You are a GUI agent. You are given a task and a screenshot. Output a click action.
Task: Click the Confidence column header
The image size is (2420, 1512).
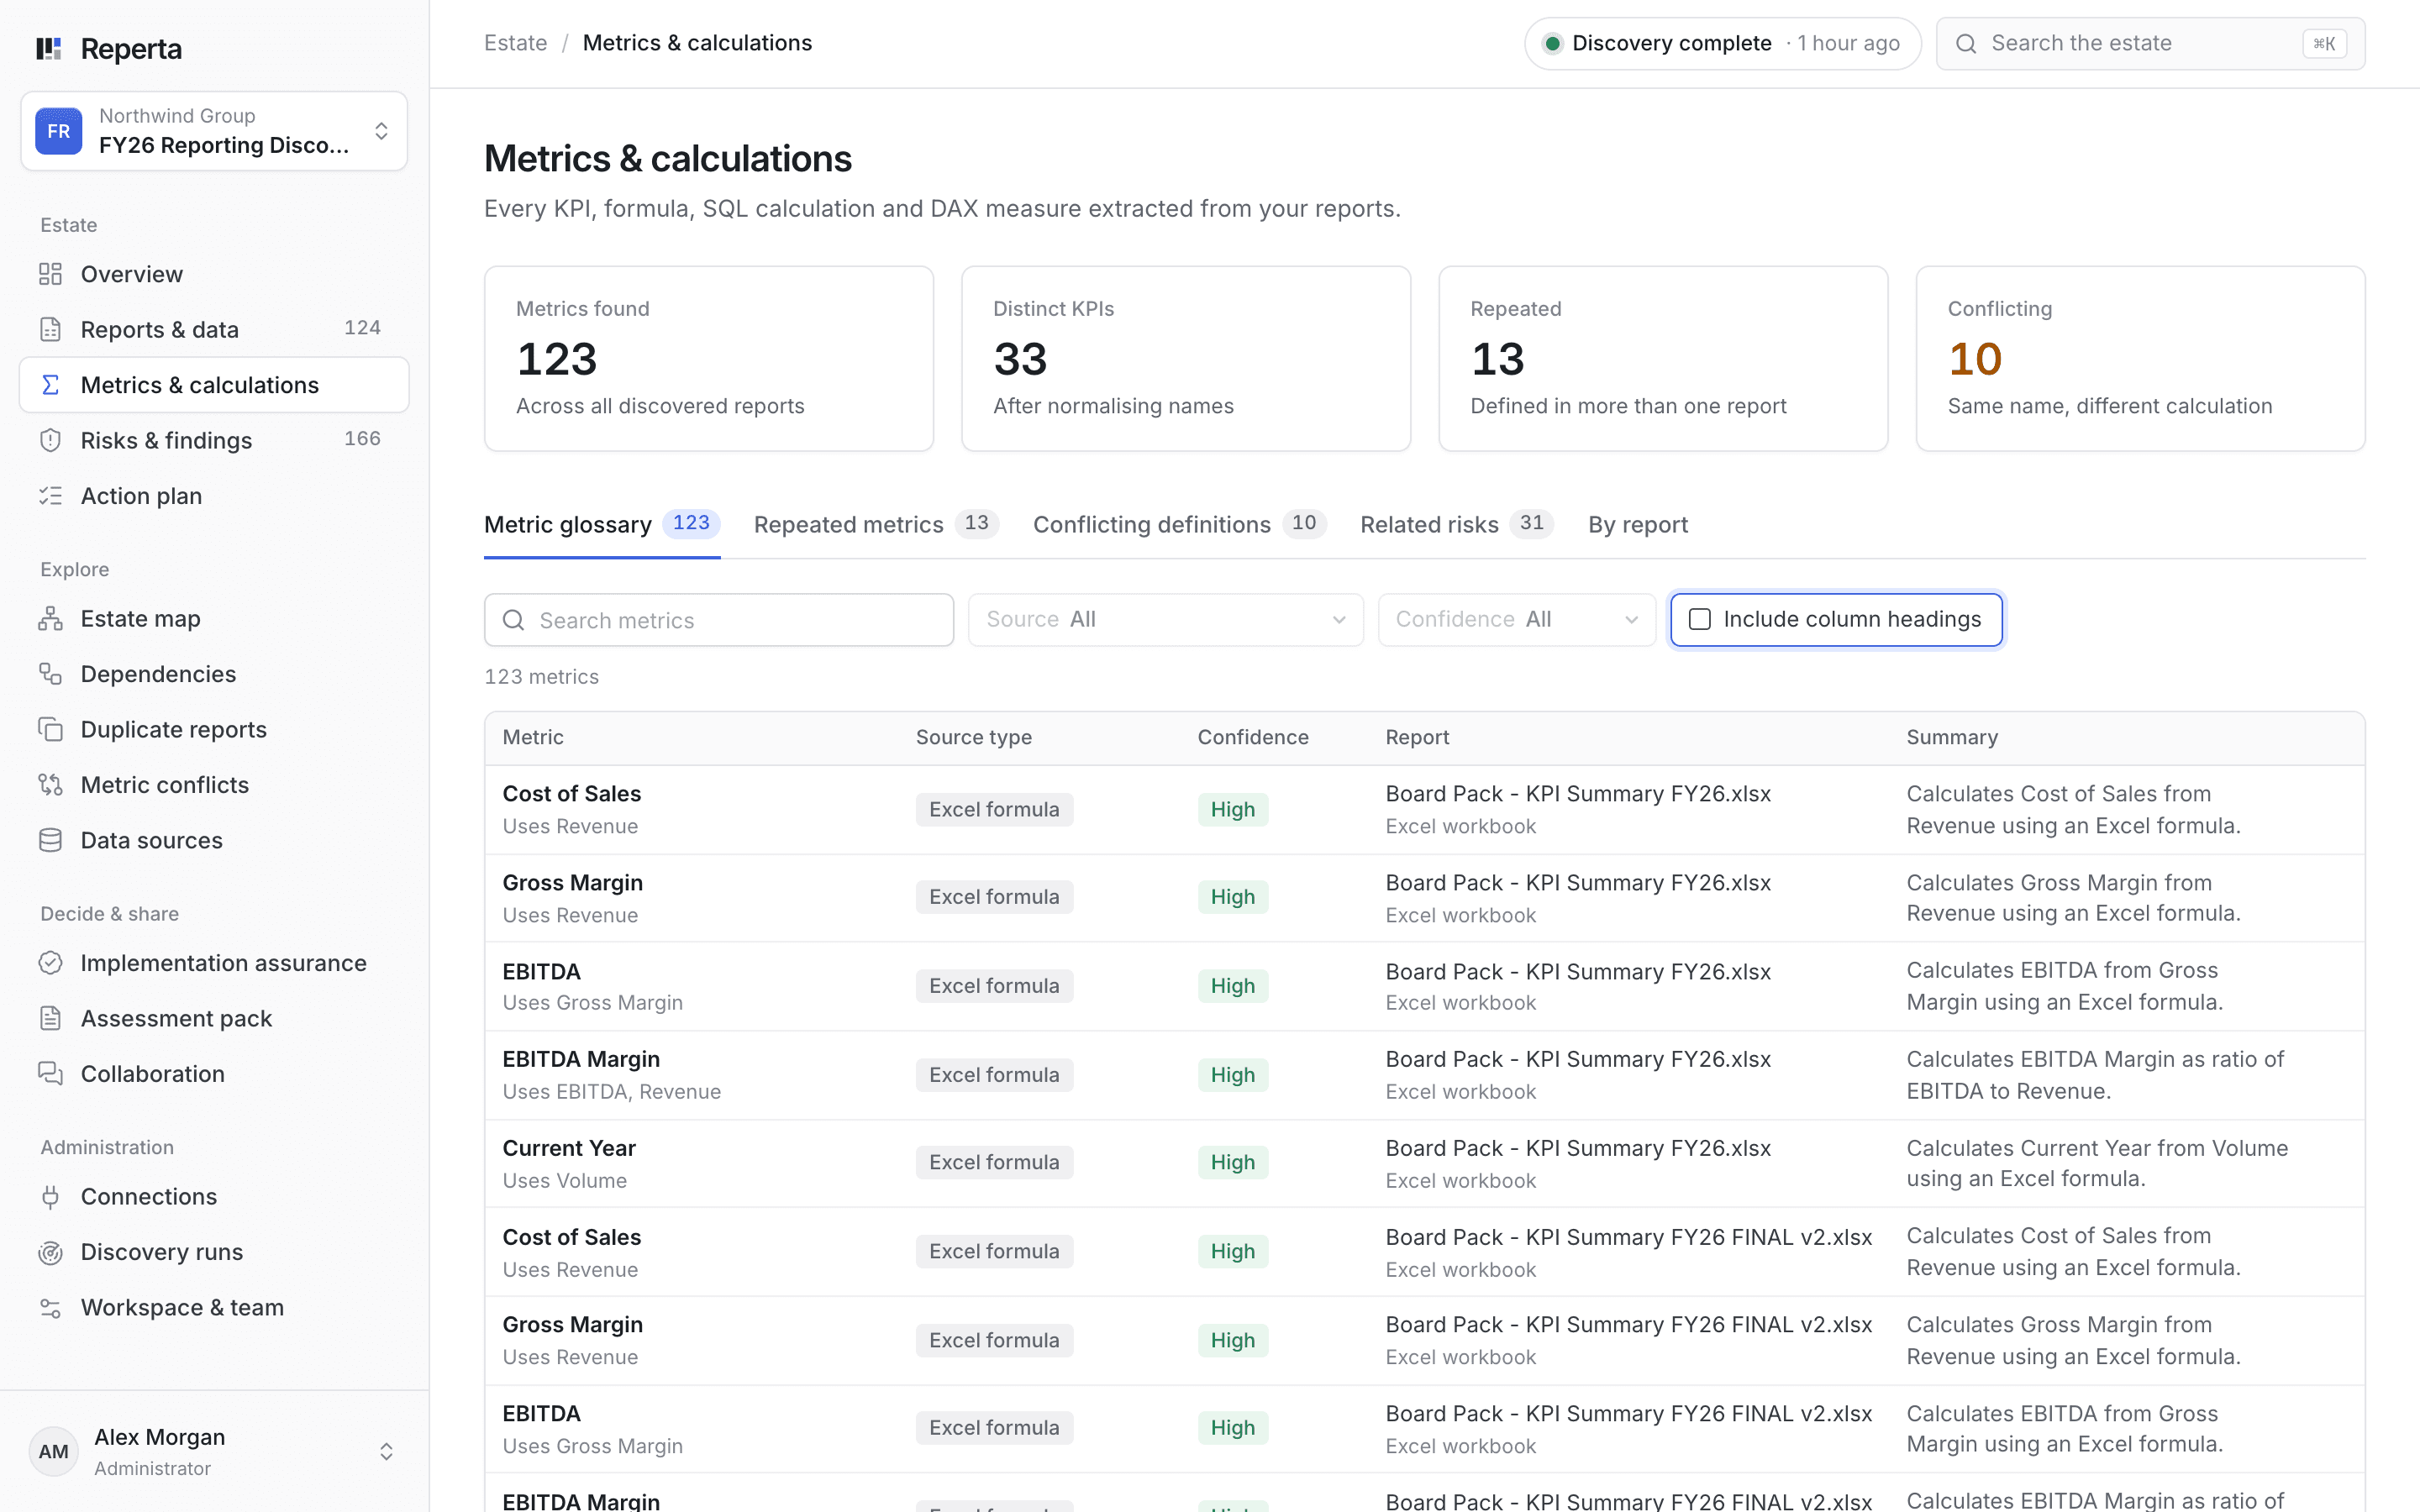1253,737
